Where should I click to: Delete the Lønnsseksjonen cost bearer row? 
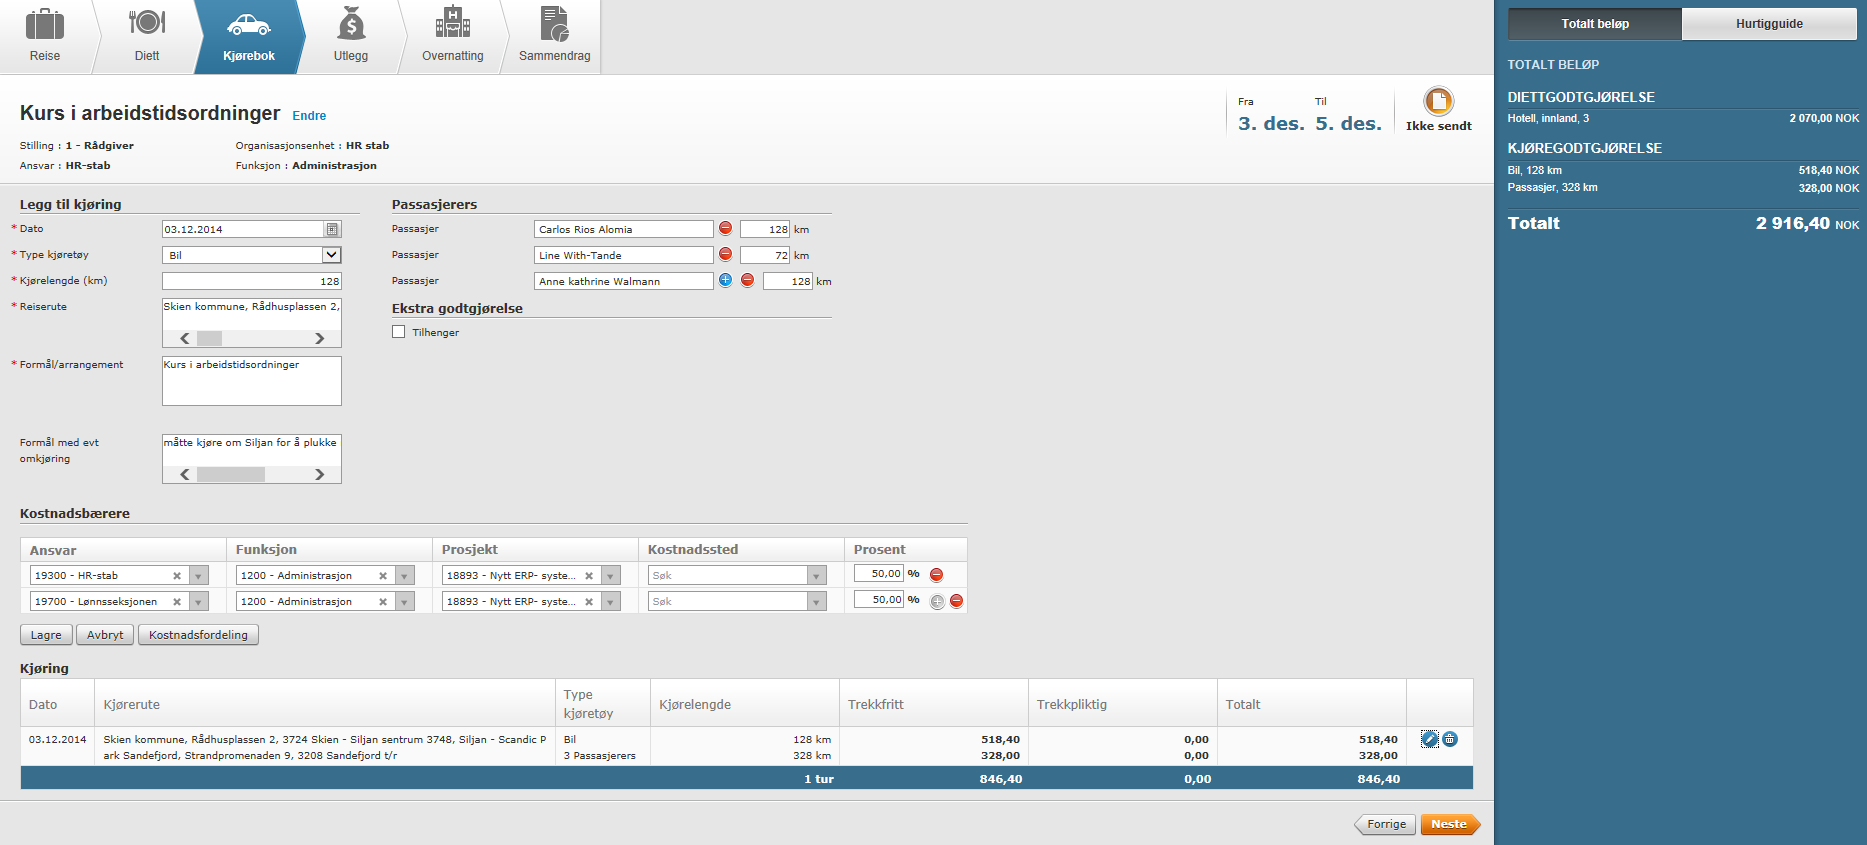(957, 601)
